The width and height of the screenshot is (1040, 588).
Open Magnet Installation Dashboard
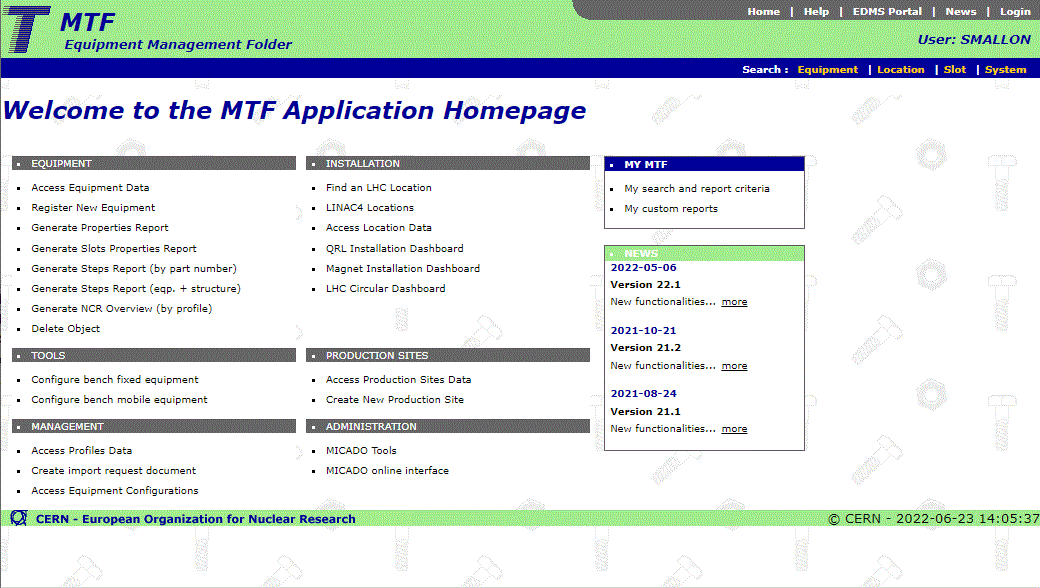click(403, 268)
